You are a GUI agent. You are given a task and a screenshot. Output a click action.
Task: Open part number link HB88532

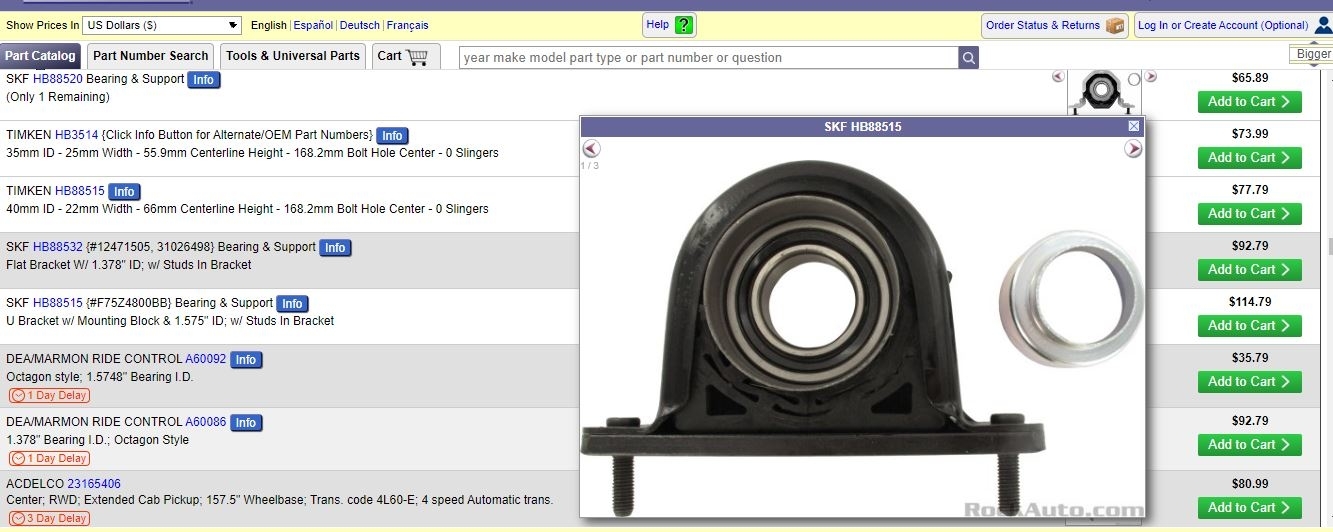pyautogui.click(x=58, y=247)
